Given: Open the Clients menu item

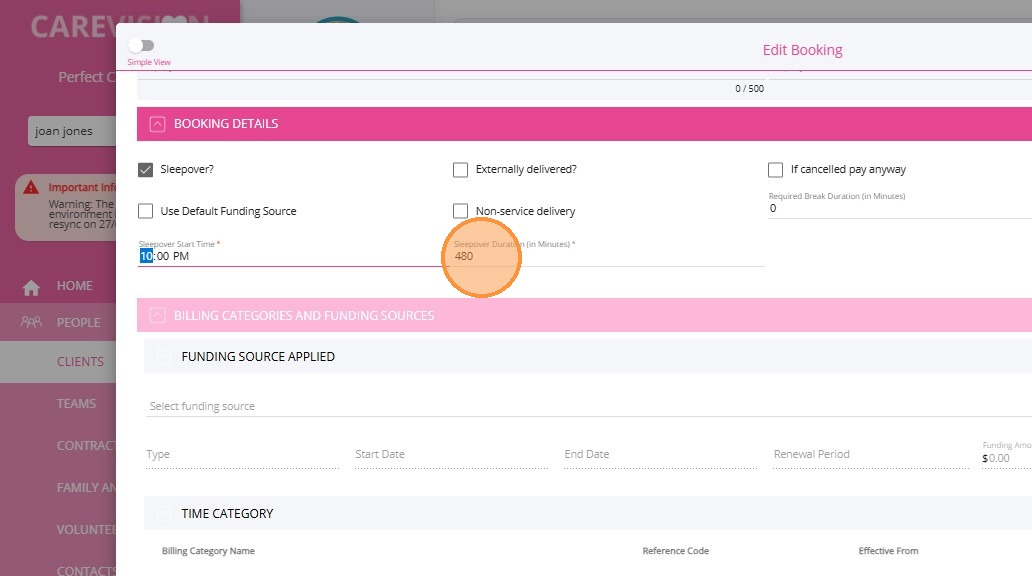Looking at the screenshot, I should click(x=80, y=362).
